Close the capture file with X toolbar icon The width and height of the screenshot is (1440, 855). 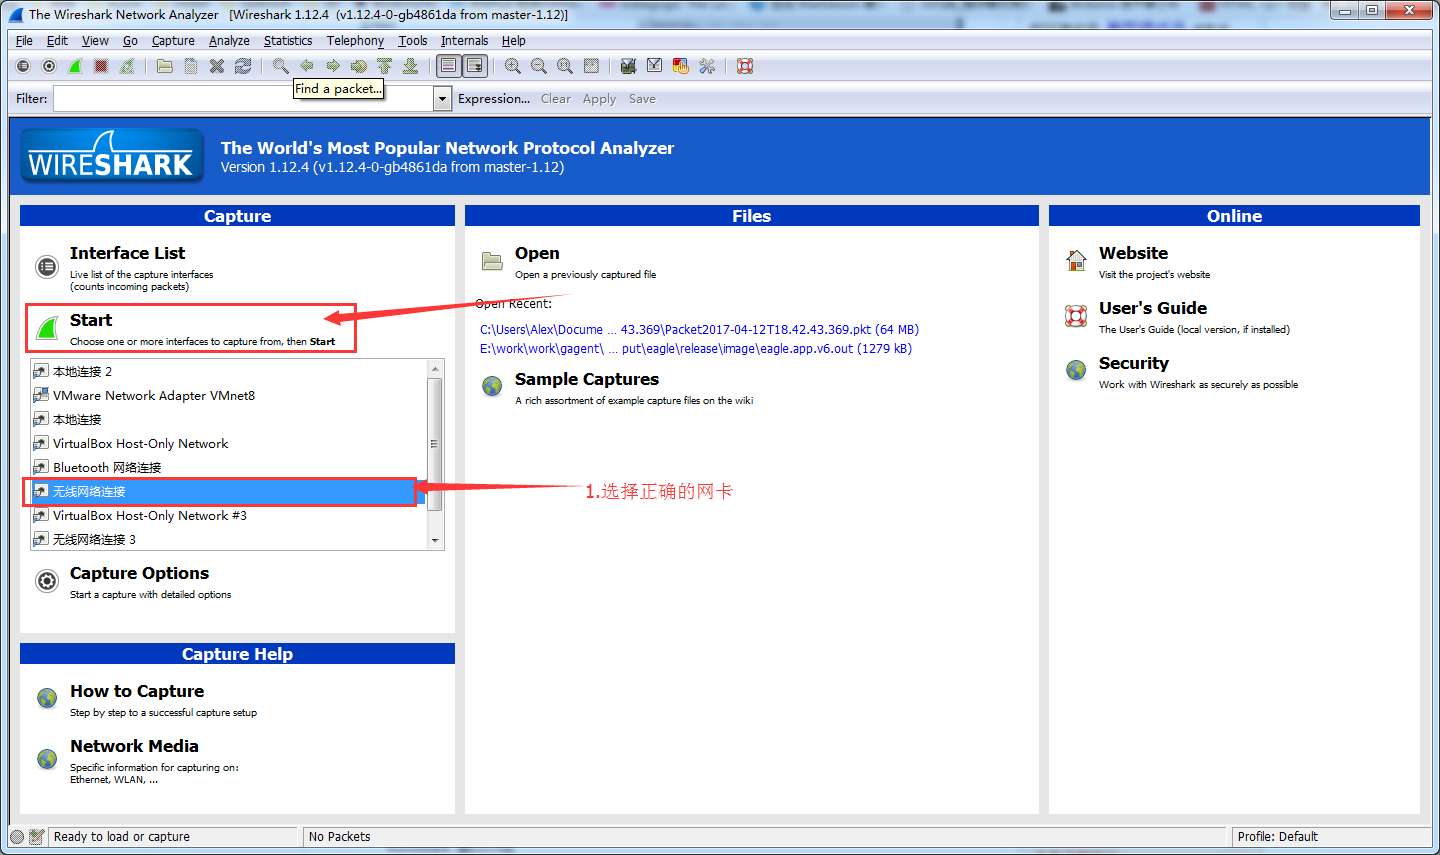[217, 66]
